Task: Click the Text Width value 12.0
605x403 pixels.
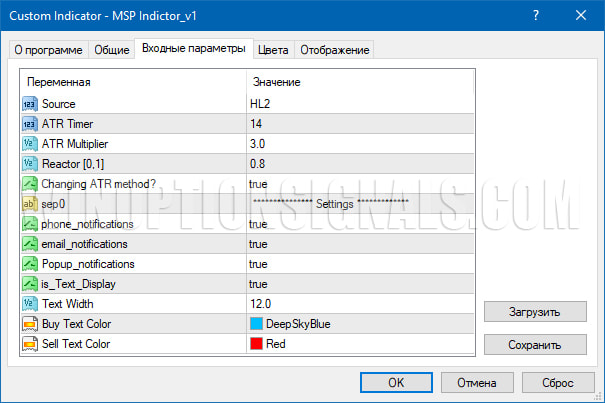Action: [x=260, y=304]
